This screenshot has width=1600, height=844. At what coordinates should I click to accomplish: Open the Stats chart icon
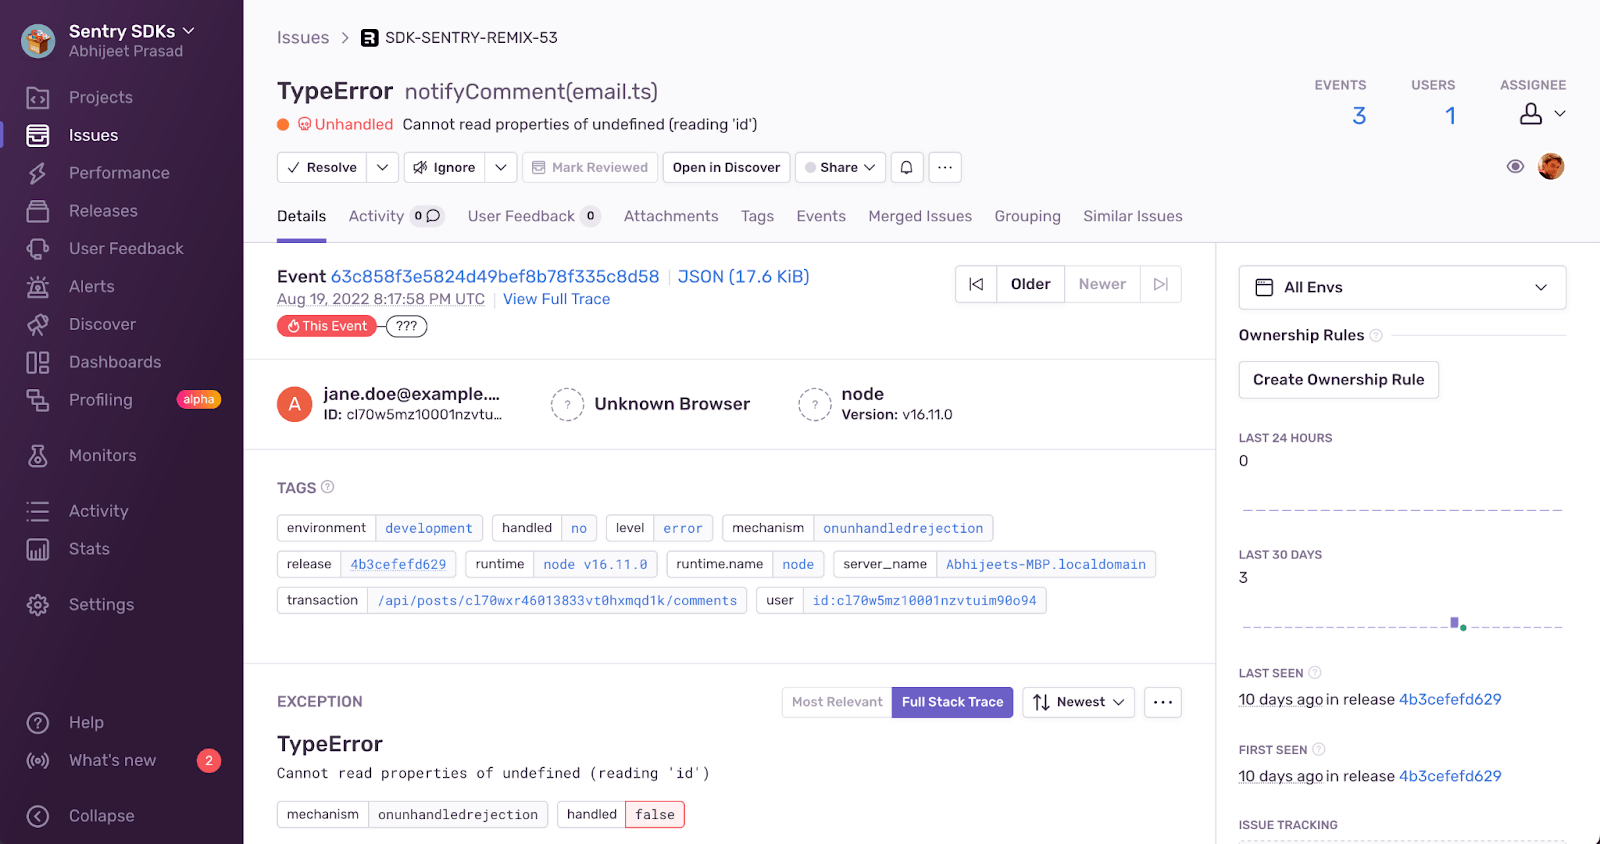[x=38, y=549]
